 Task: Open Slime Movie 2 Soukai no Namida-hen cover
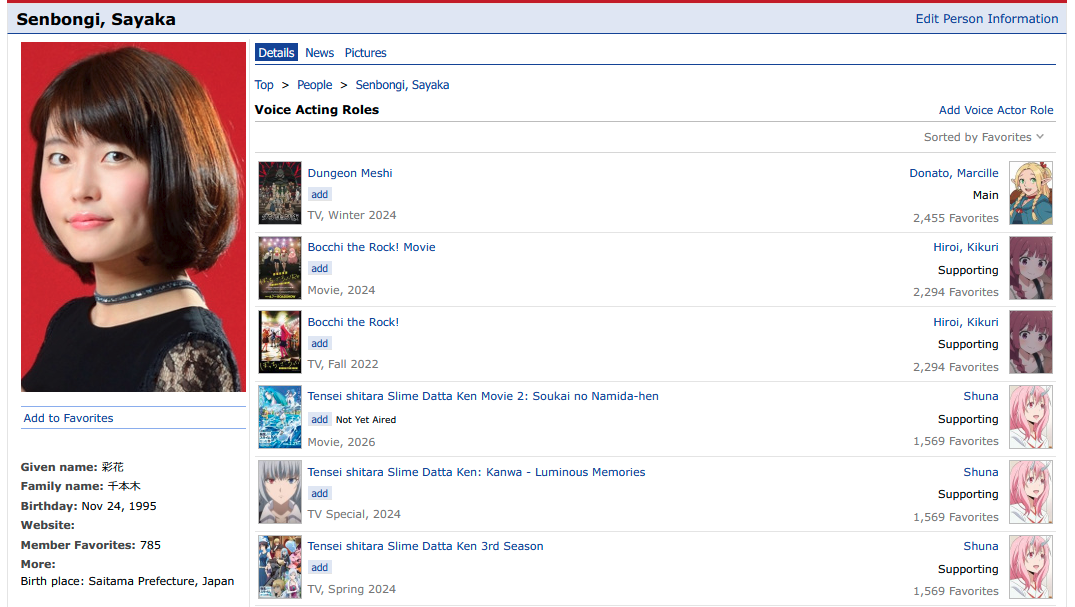coord(280,417)
